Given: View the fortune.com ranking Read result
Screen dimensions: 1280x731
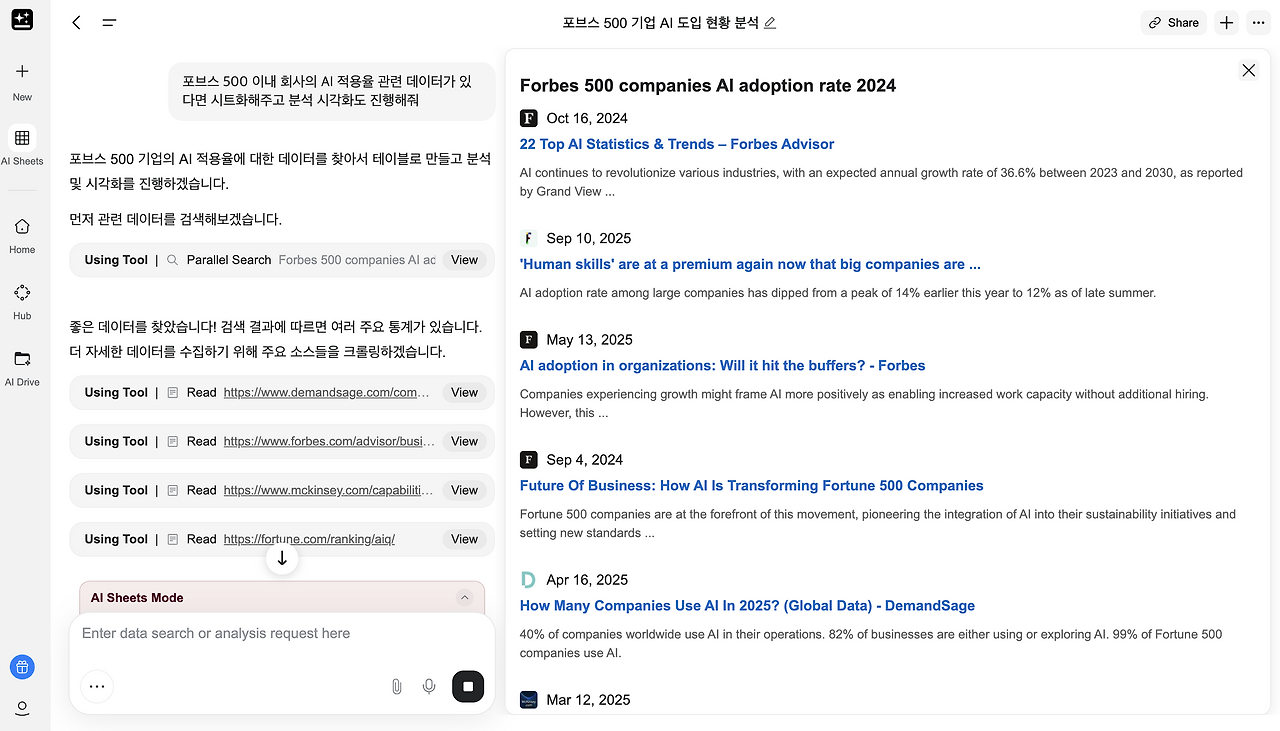Looking at the screenshot, I should point(464,539).
